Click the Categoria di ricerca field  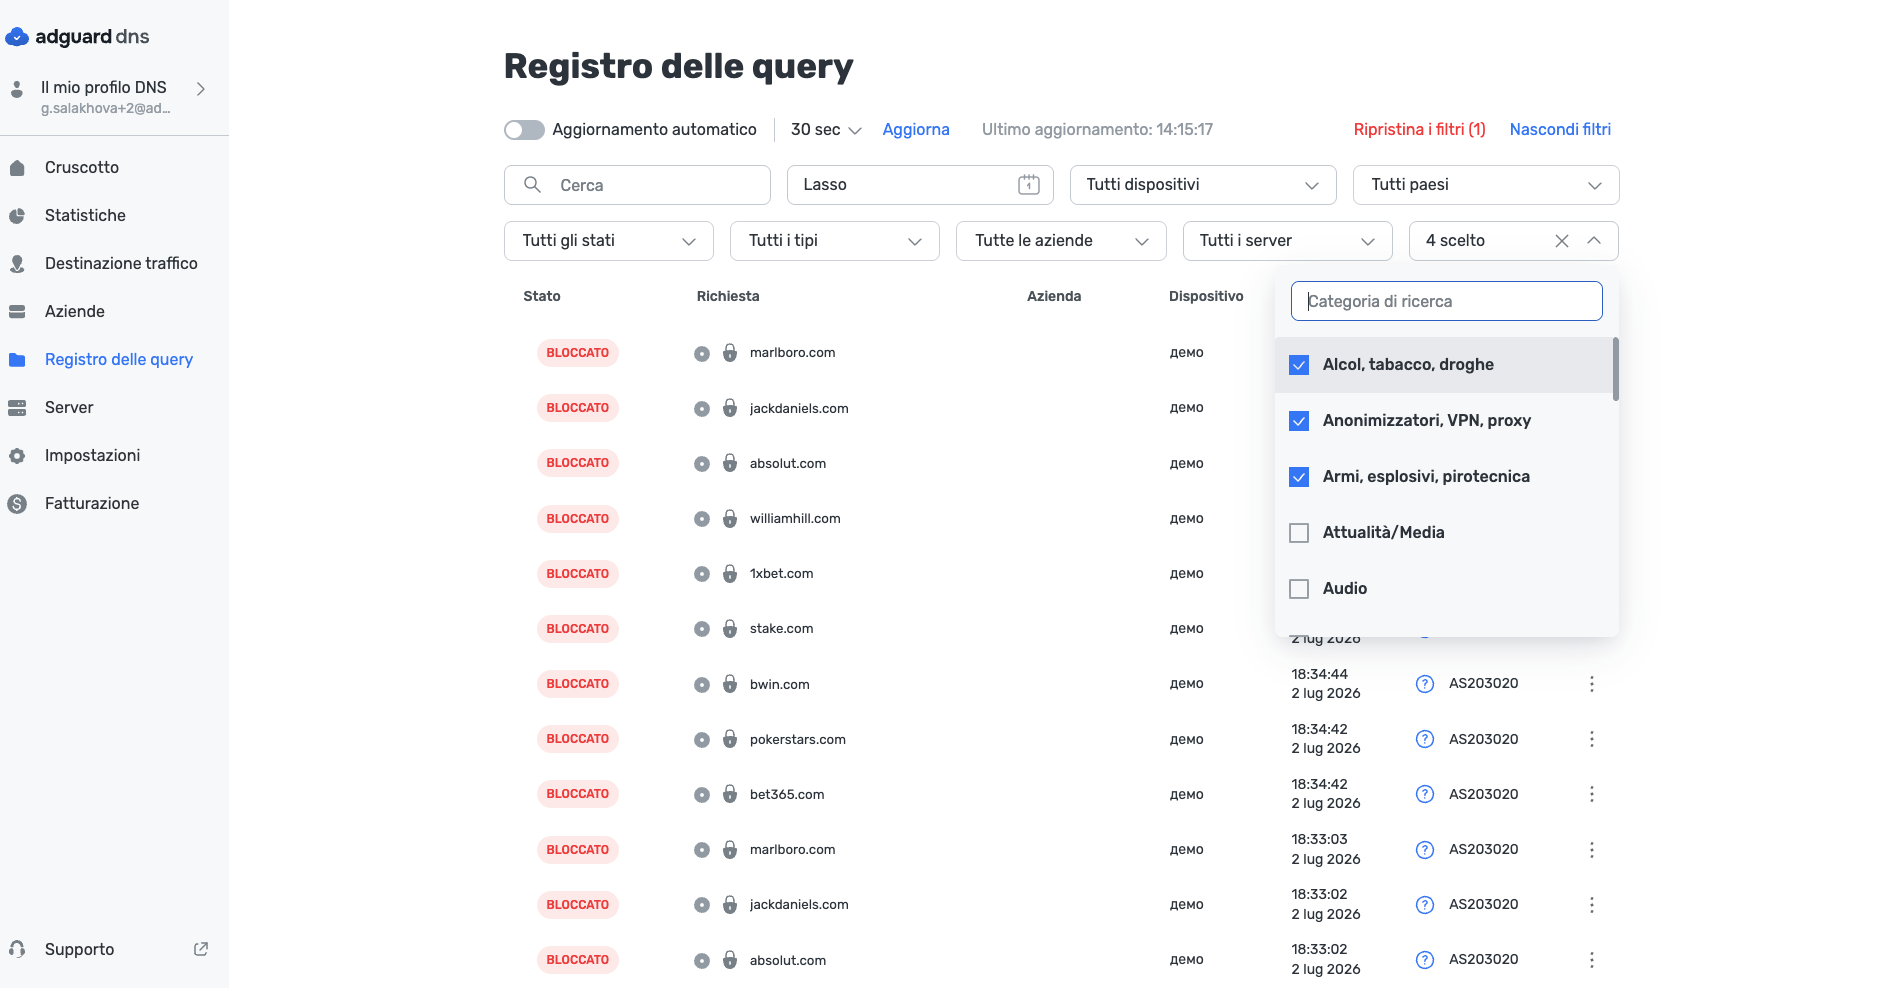pos(1447,301)
